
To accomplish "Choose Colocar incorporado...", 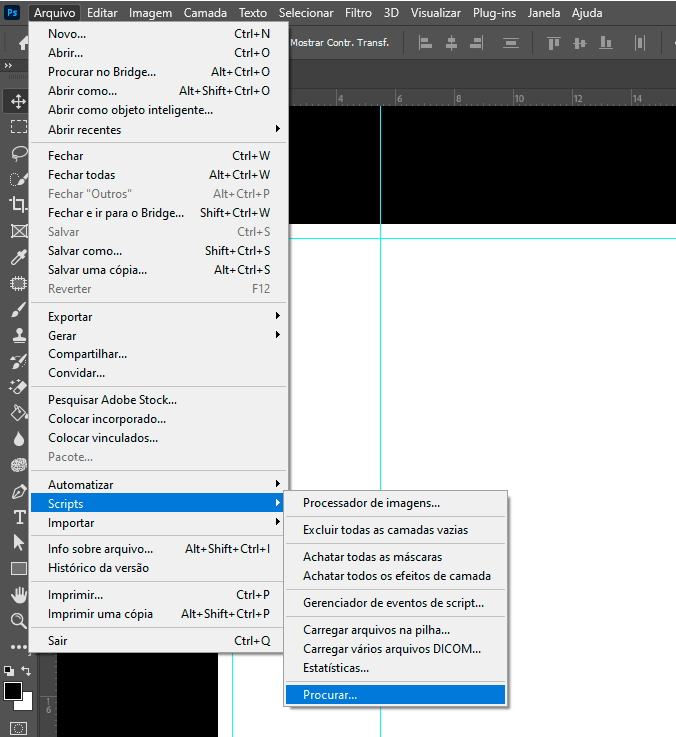I will [x=158, y=419].
